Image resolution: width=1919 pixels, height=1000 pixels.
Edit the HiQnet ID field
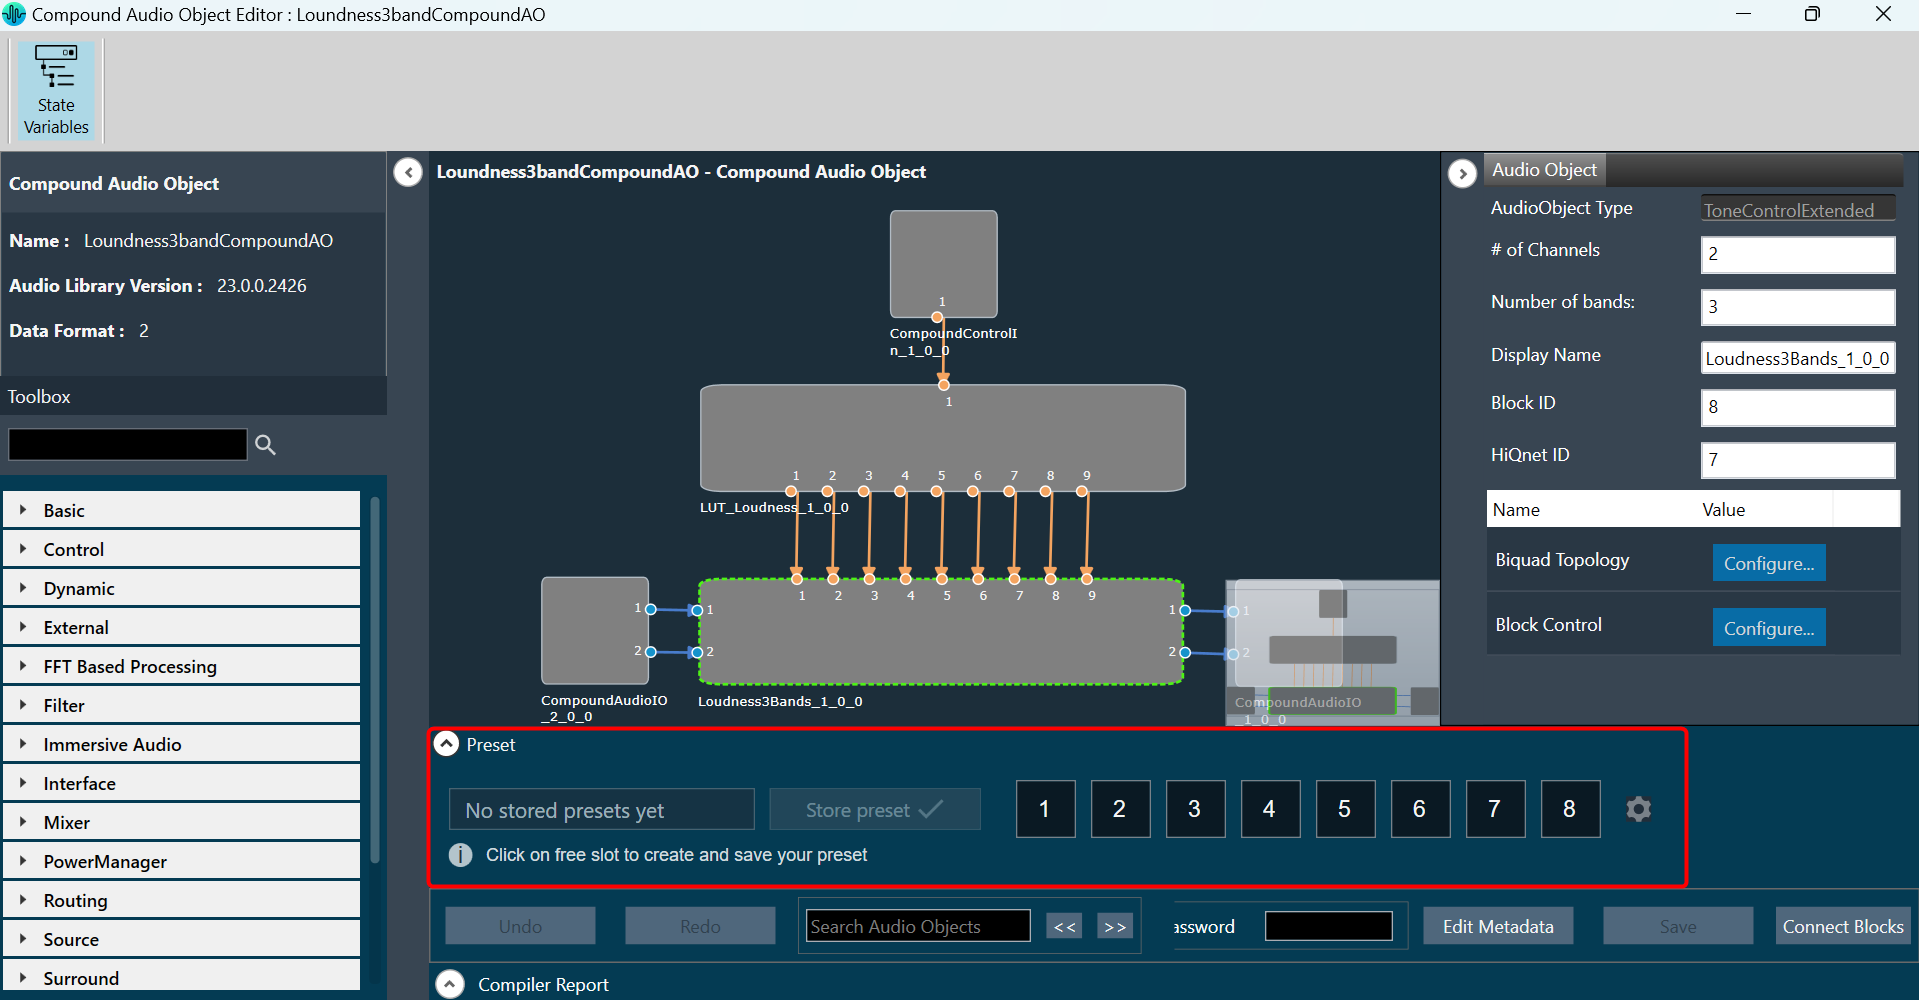click(1797, 460)
